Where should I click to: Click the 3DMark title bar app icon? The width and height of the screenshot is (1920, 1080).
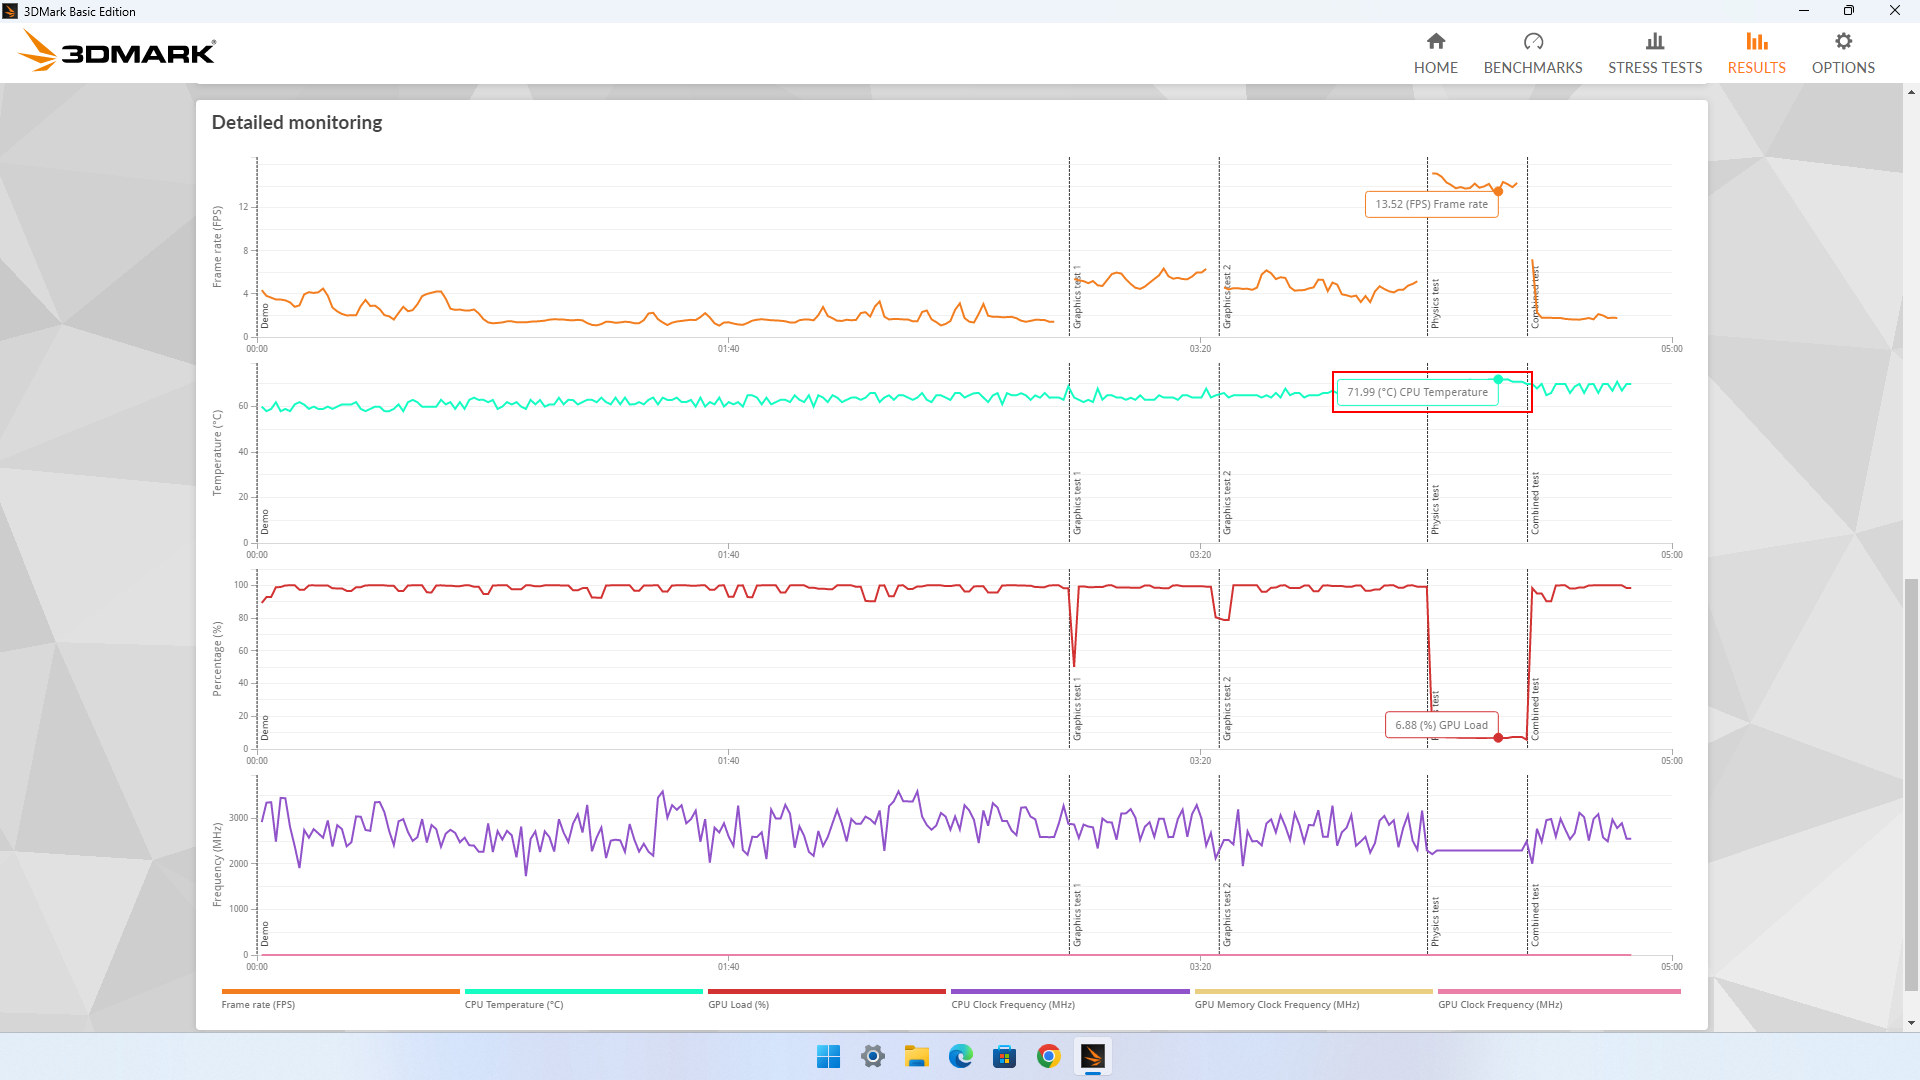pos(10,11)
